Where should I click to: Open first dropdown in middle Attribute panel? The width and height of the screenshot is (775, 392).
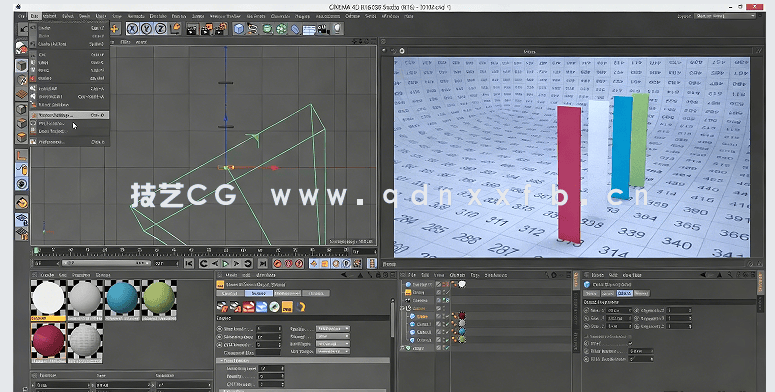333,328
